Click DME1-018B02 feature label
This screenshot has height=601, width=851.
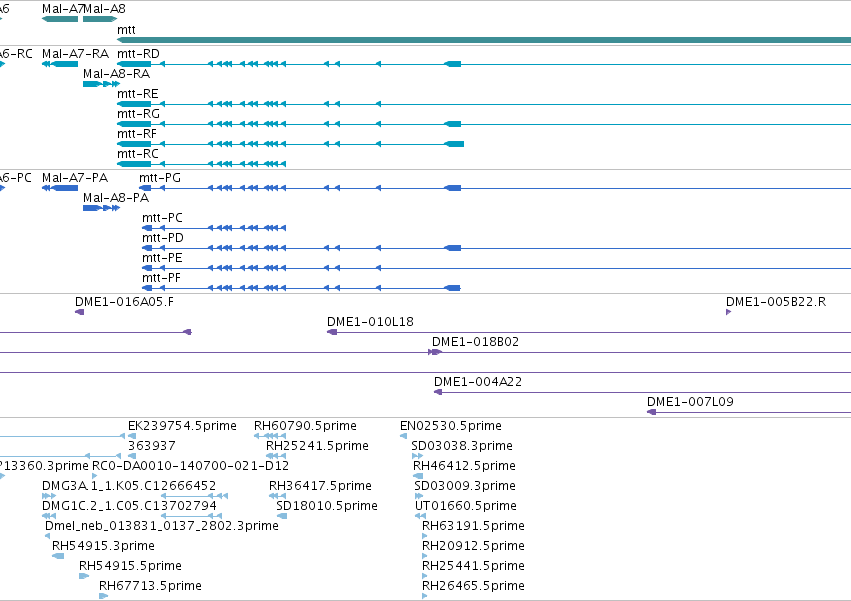[x=475, y=343]
